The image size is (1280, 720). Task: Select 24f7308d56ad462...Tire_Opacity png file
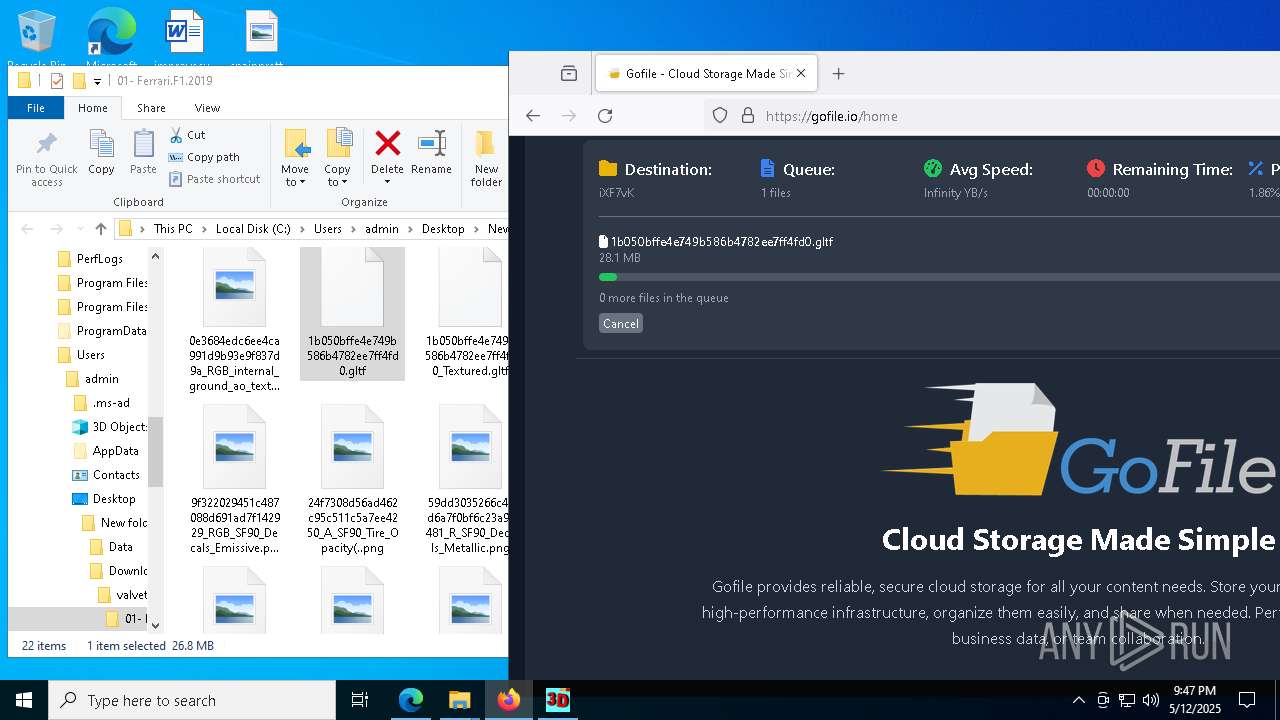352,480
